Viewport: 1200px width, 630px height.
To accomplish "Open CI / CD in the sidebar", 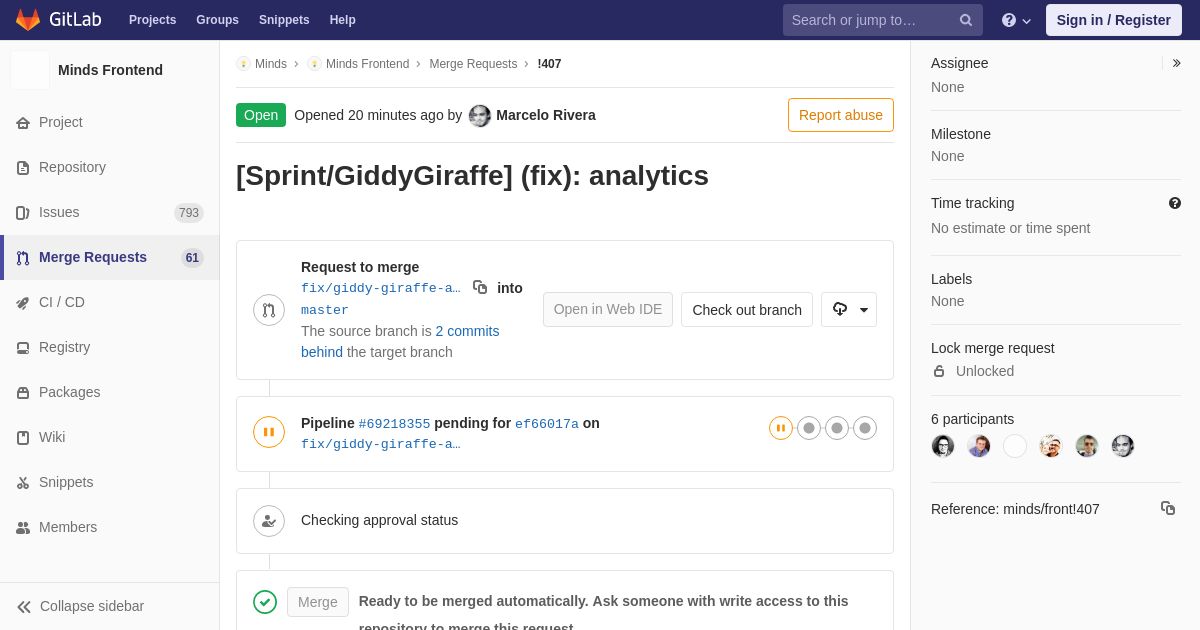I will [110, 302].
